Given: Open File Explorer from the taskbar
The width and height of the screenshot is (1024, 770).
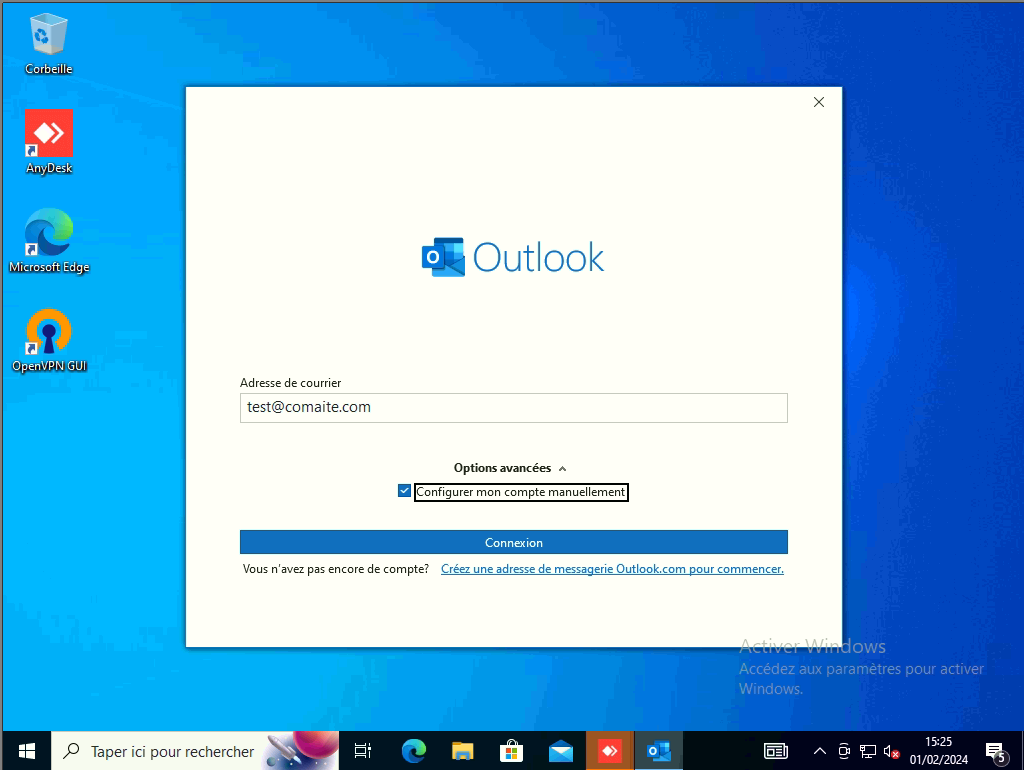Looking at the screenshot, I should pos(462,751).
